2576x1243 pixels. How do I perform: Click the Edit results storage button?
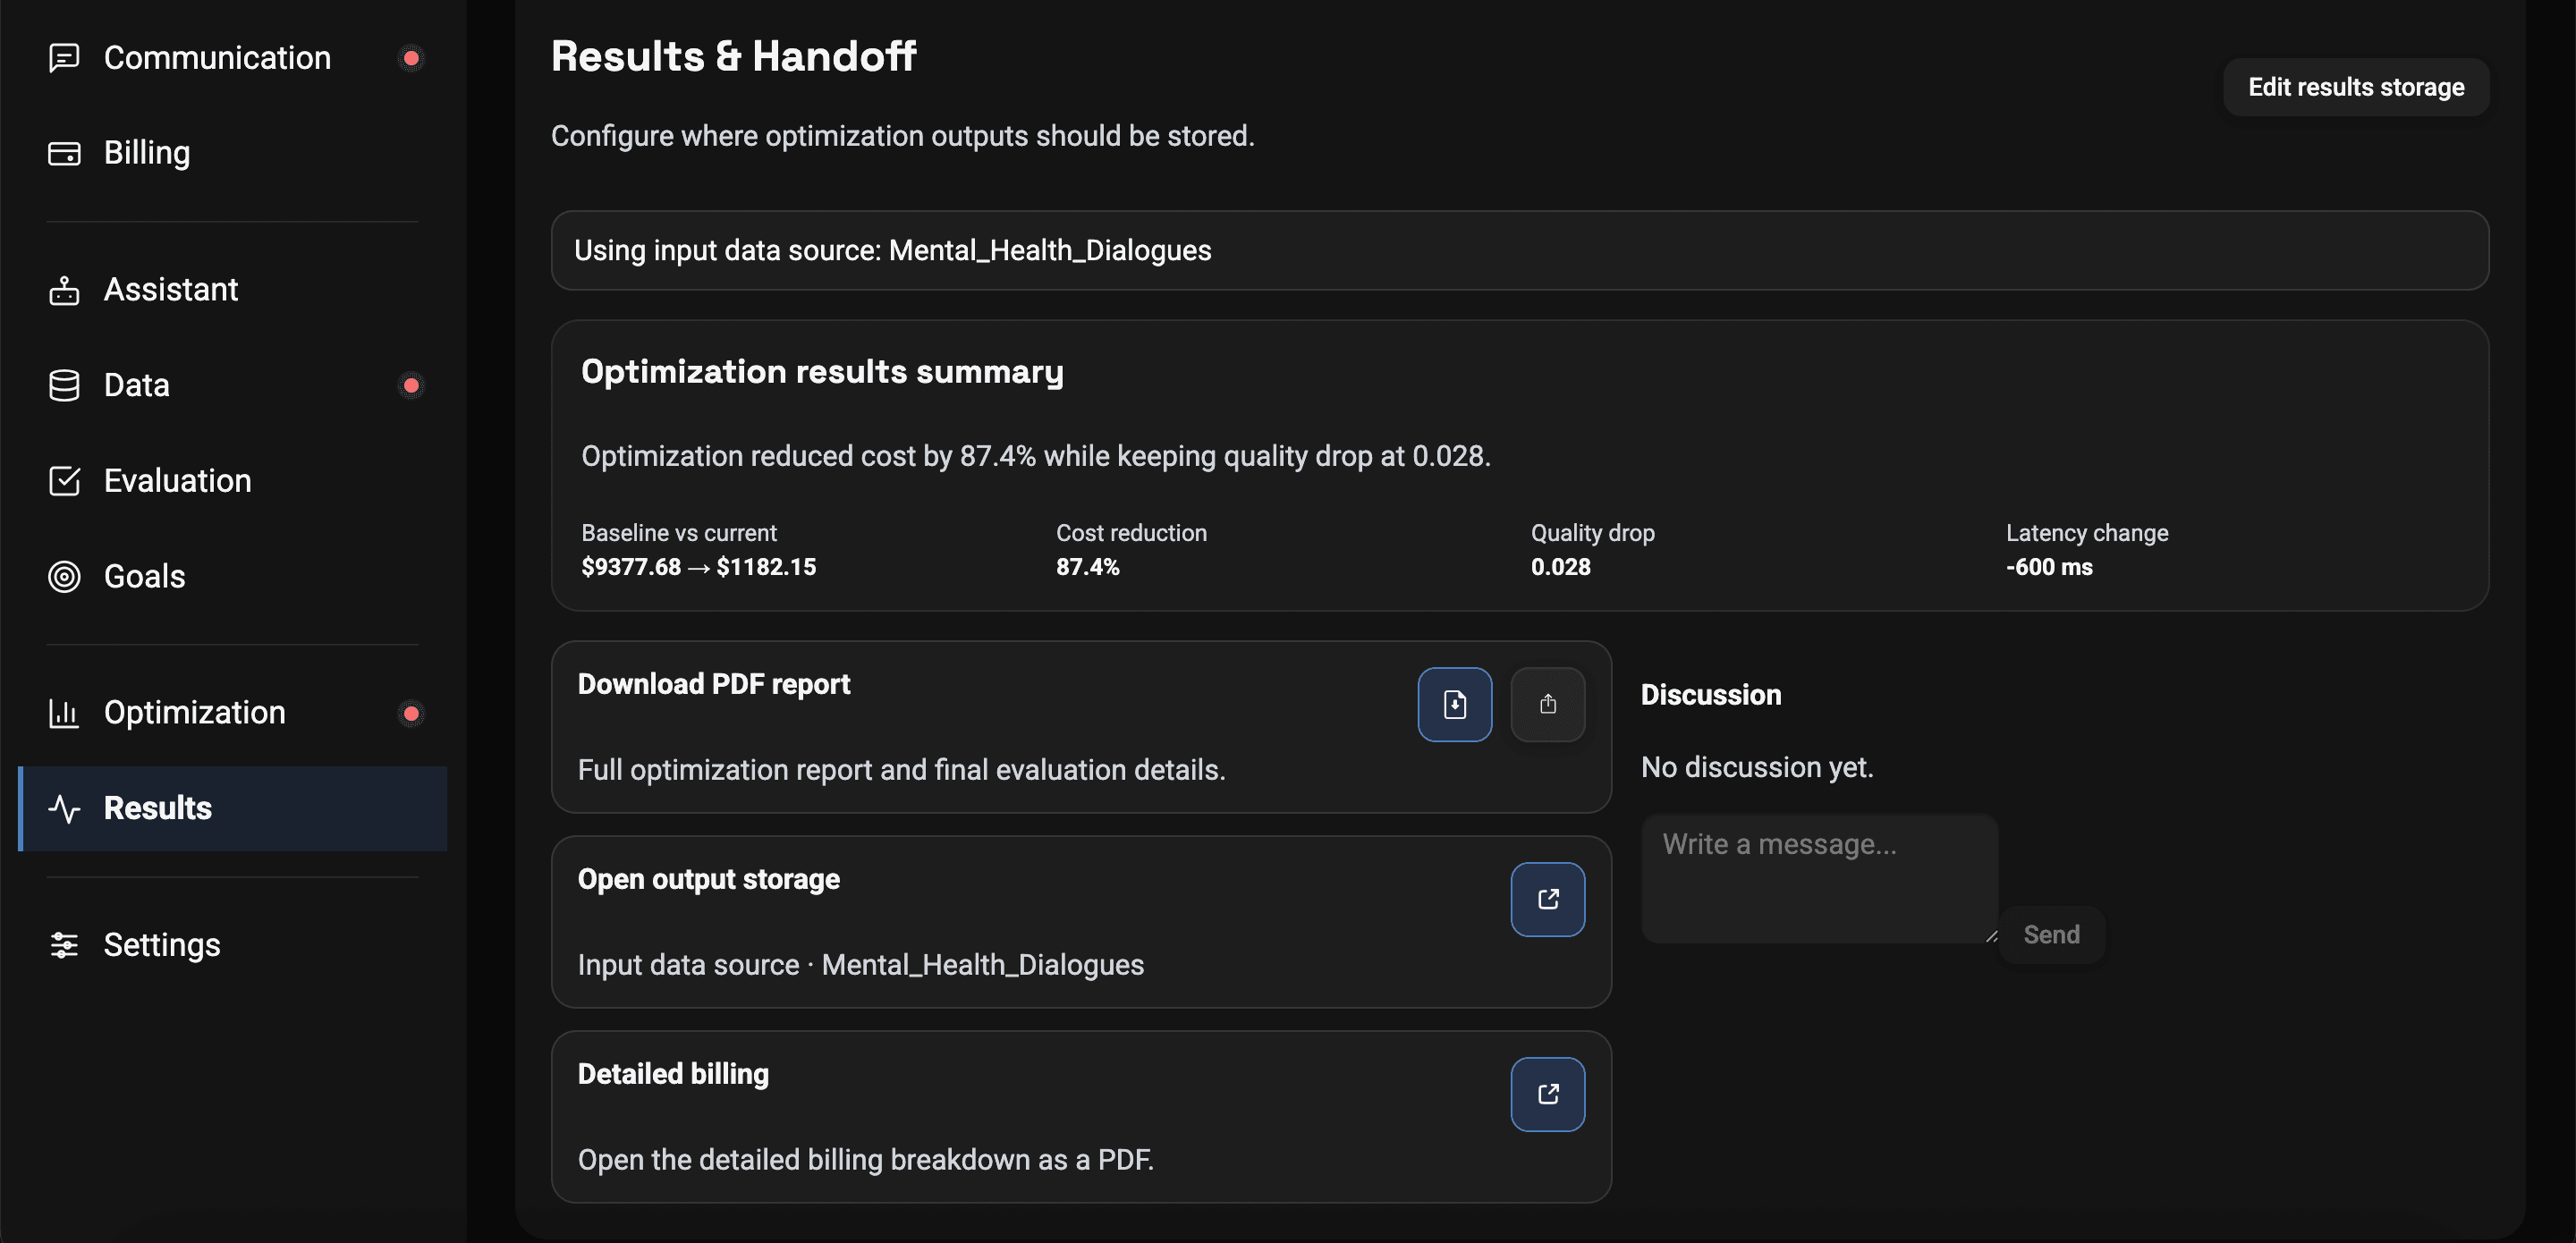point(2356,87)
